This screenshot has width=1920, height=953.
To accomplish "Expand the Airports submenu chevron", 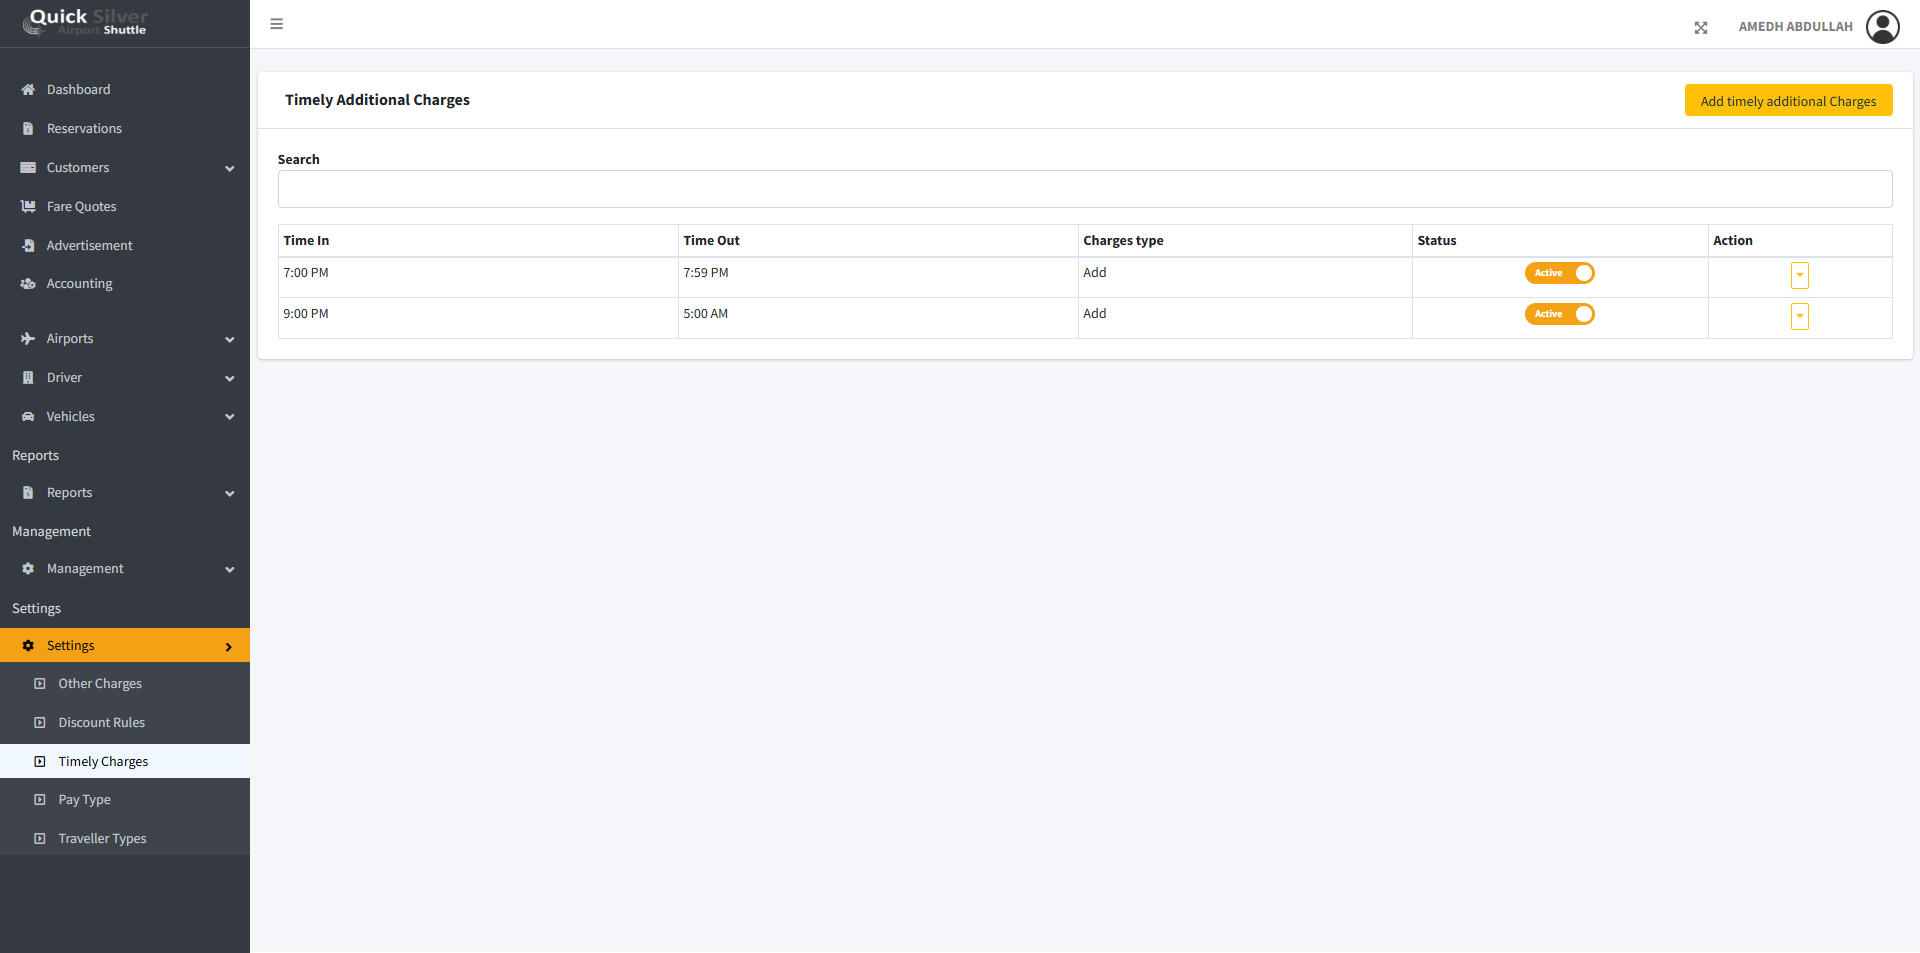I will pyautogui.click(x=229, y=340).
